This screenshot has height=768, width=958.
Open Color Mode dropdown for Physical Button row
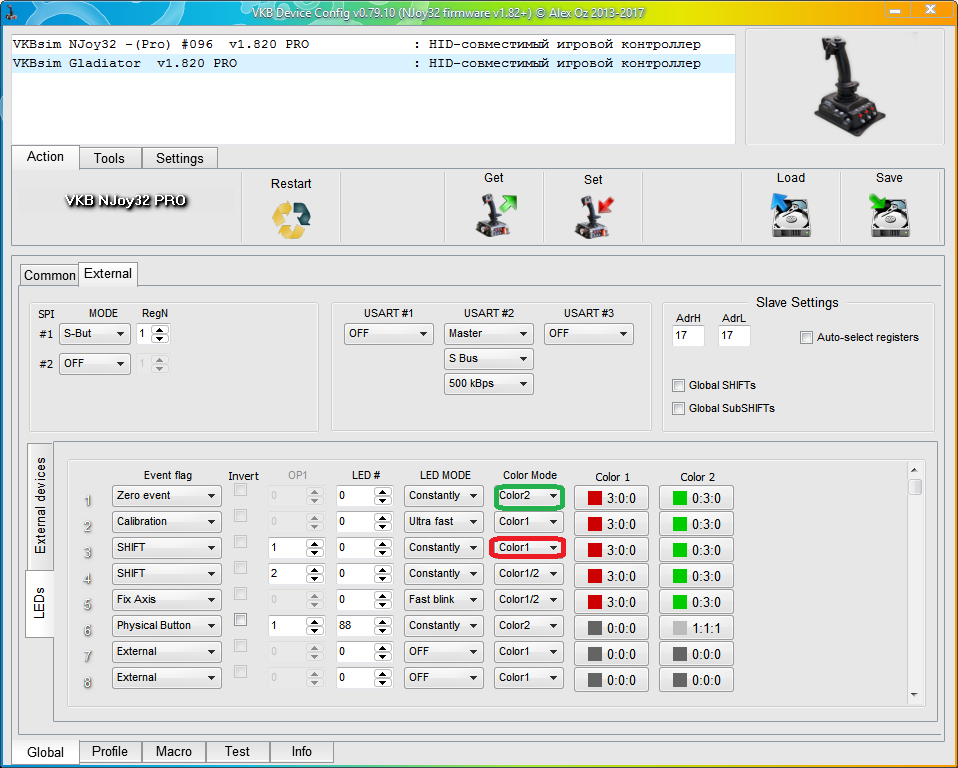click(x=528, y=626)
